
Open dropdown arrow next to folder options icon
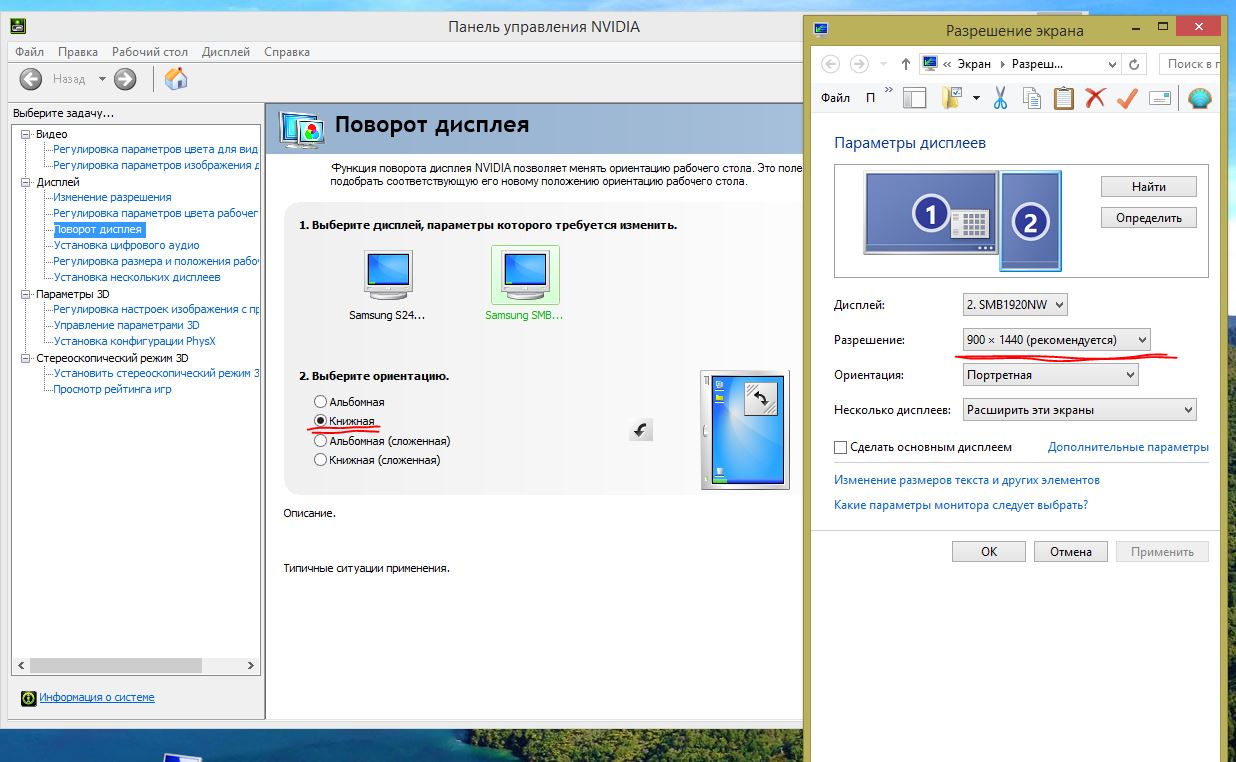coord(975,98)
